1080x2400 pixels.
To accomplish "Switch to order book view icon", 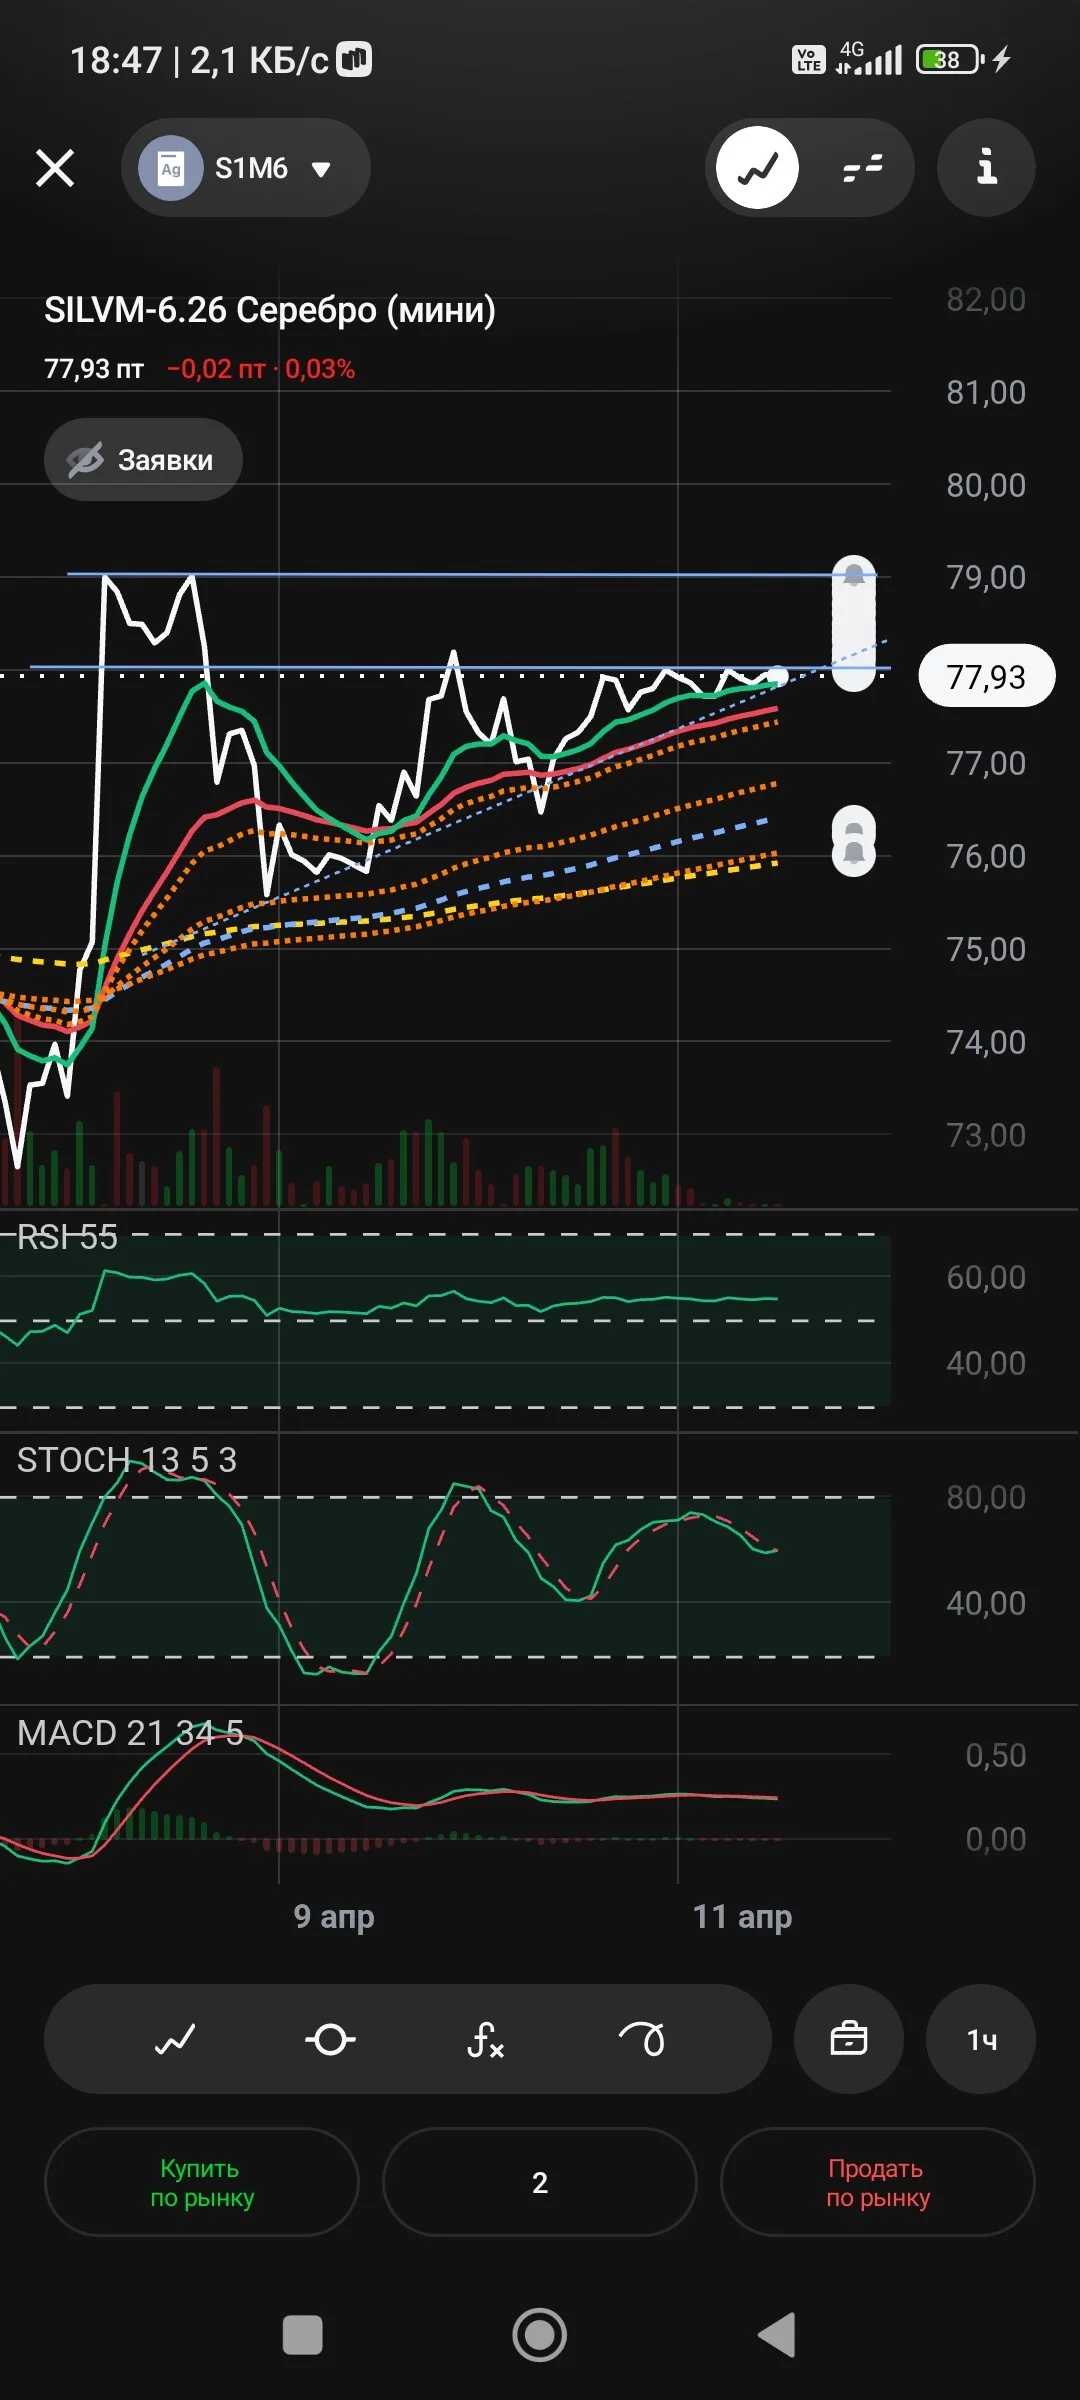I will 862,168.
